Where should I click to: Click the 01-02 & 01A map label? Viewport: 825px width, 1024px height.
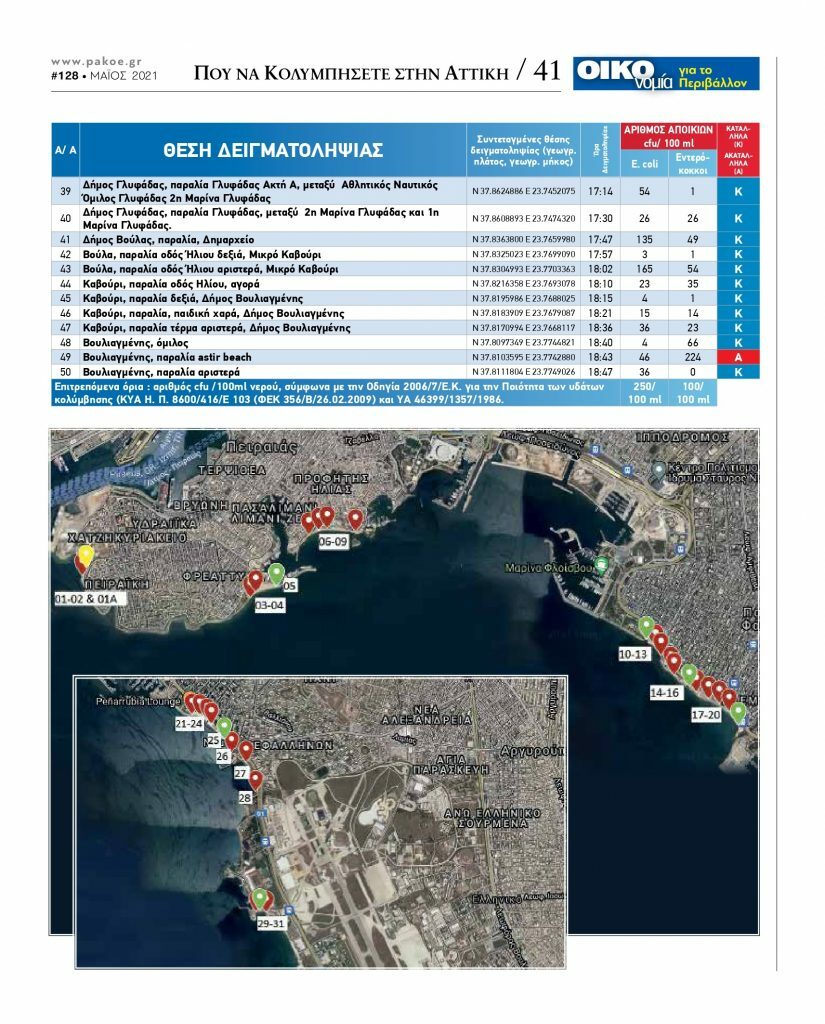point(86,599)
